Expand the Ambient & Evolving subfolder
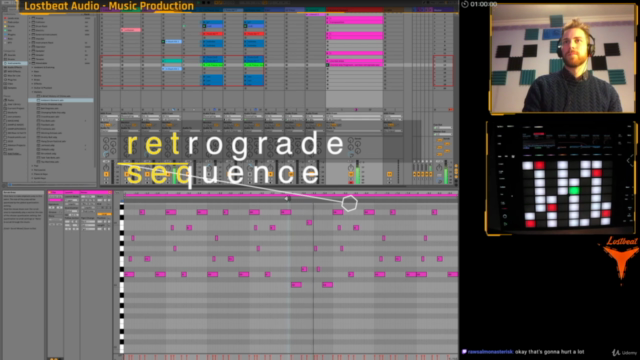This screenshot has height=360, width=640. (x=32, y=67)
